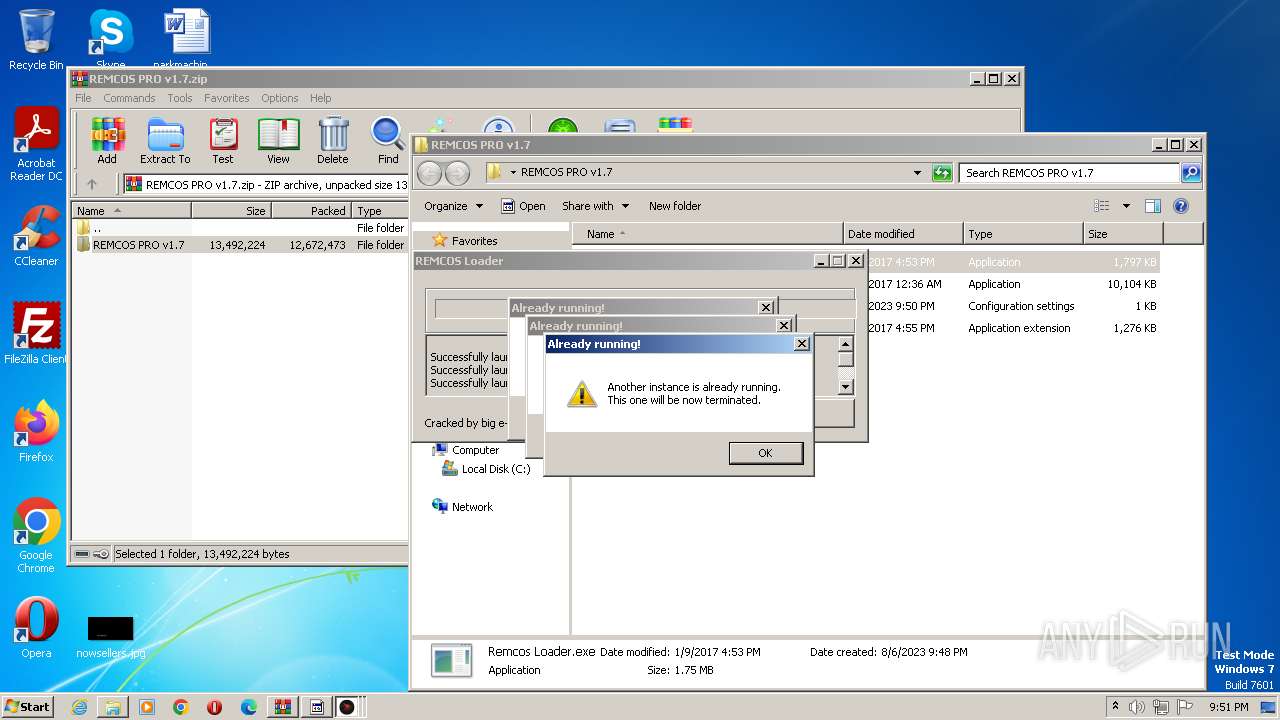
Task: Open Options menu in WinRAR
Action: [x=280, y=98]
